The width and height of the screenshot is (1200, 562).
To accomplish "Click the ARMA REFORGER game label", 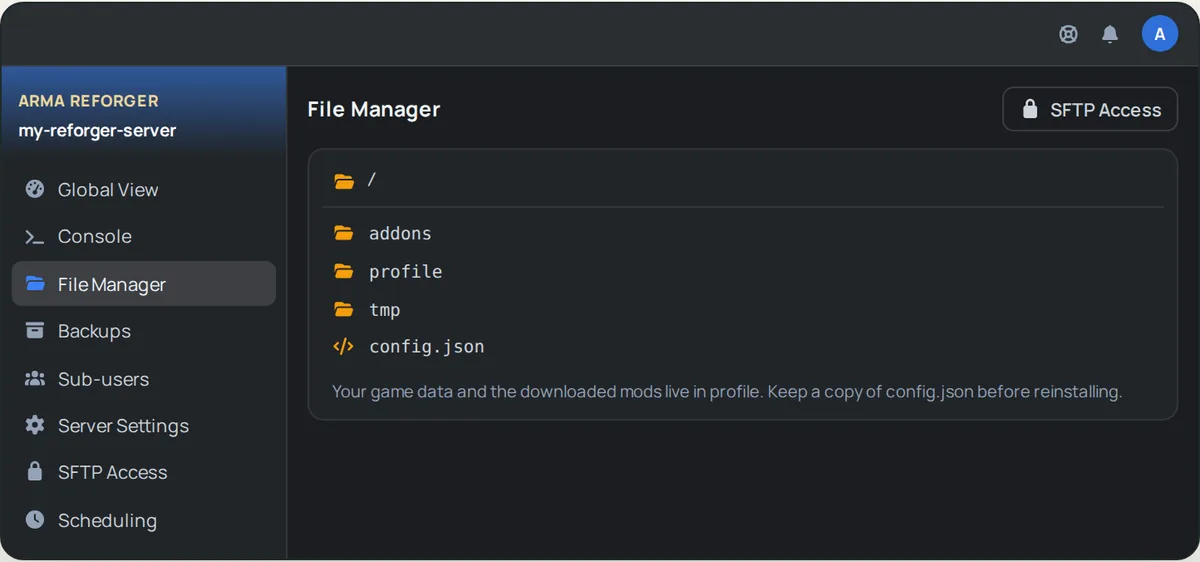I will coord(88,101).
